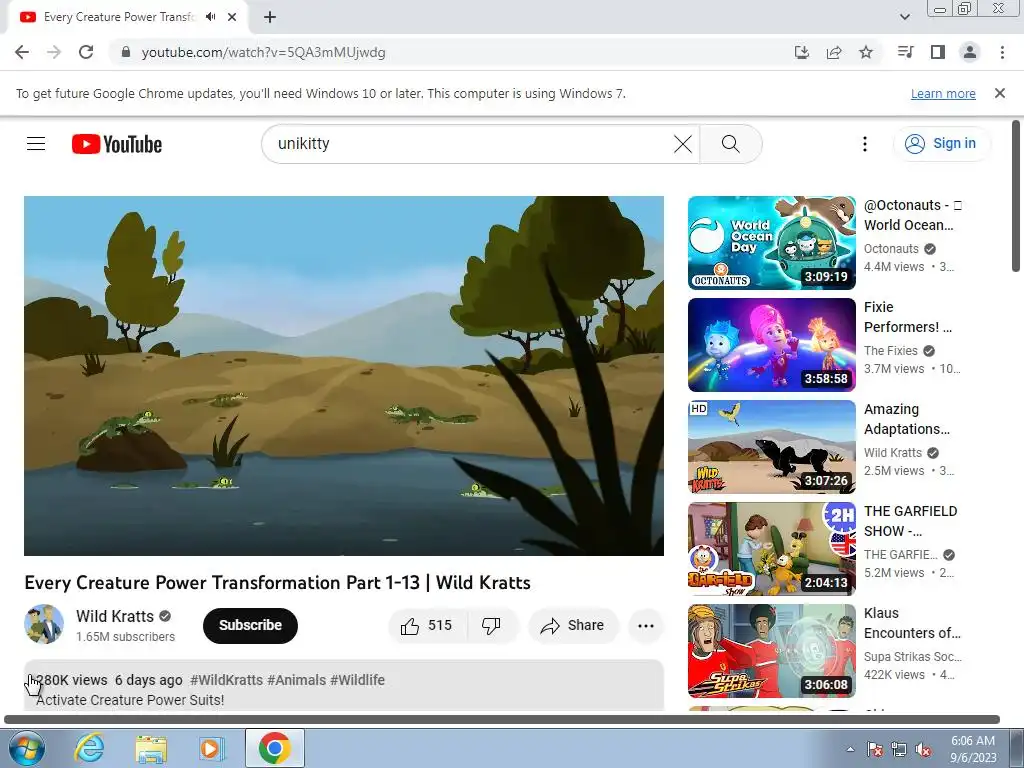This screenshot has height=768, width=1024.
Task: Visit the Octonauts channel name
Action: point(891,249)
